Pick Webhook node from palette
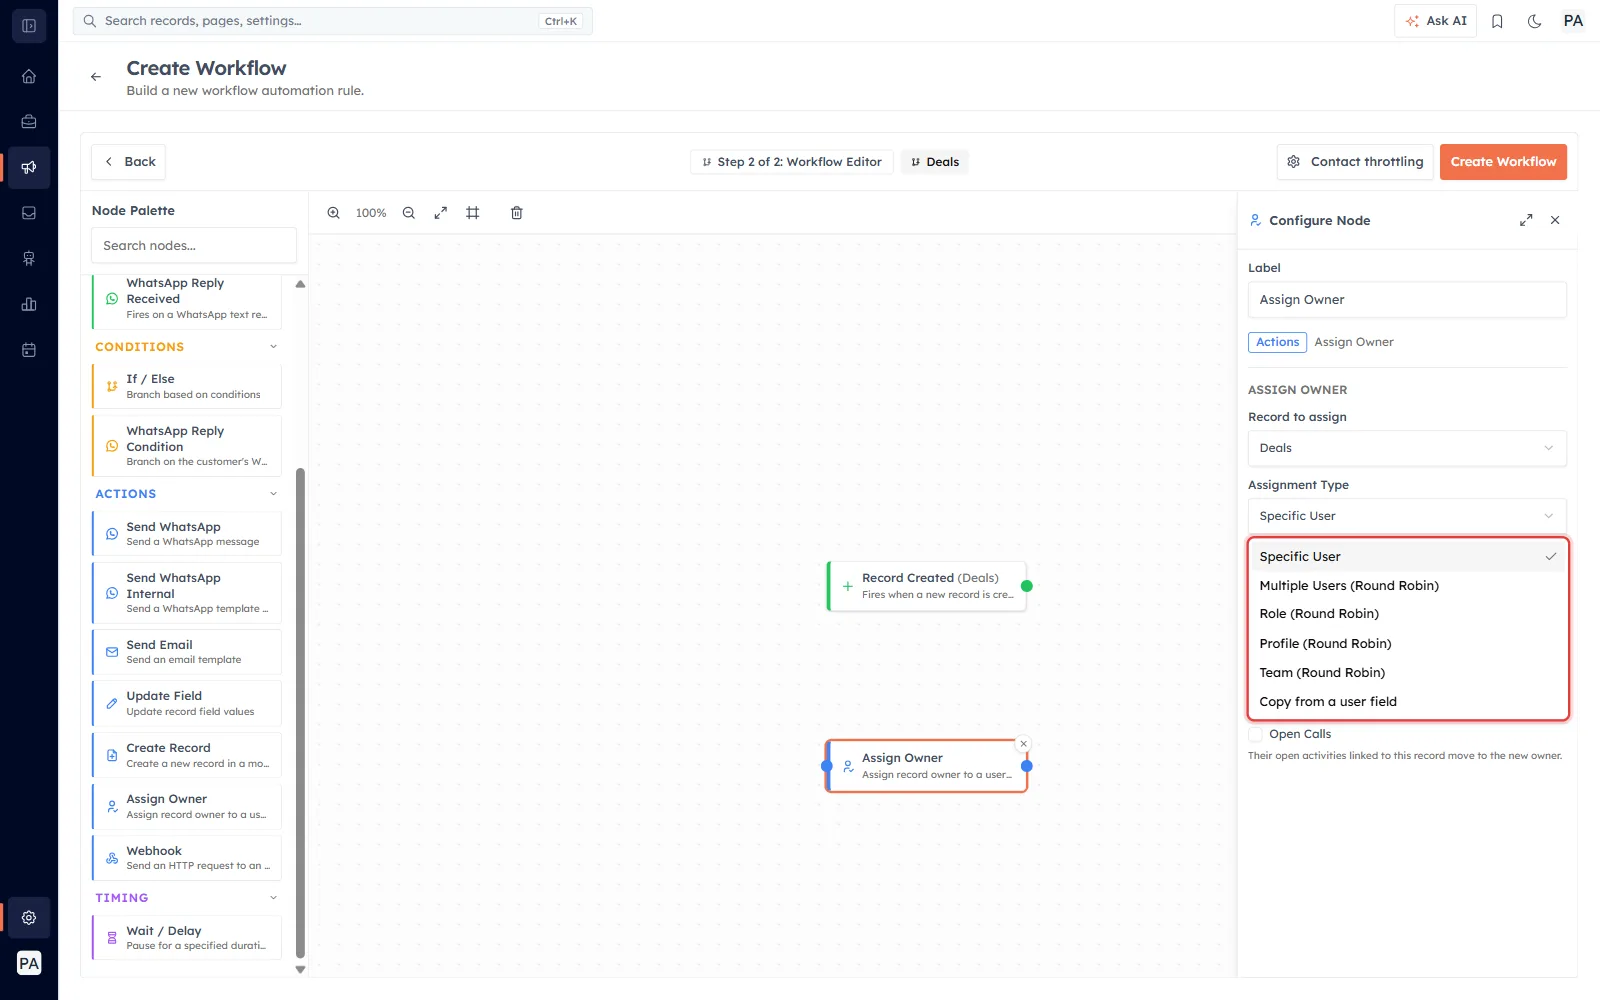The image size is (1600, 1000). (187, 858)
